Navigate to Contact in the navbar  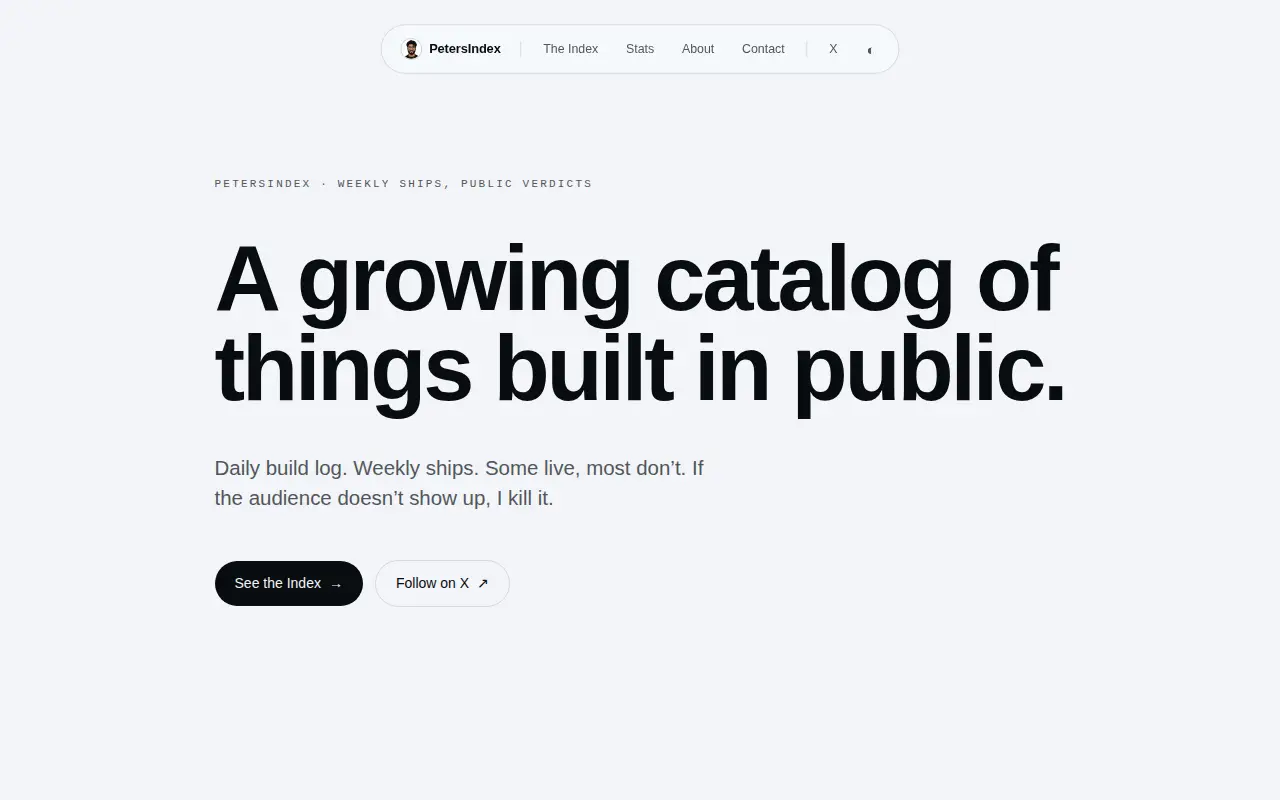coord(763,49)
